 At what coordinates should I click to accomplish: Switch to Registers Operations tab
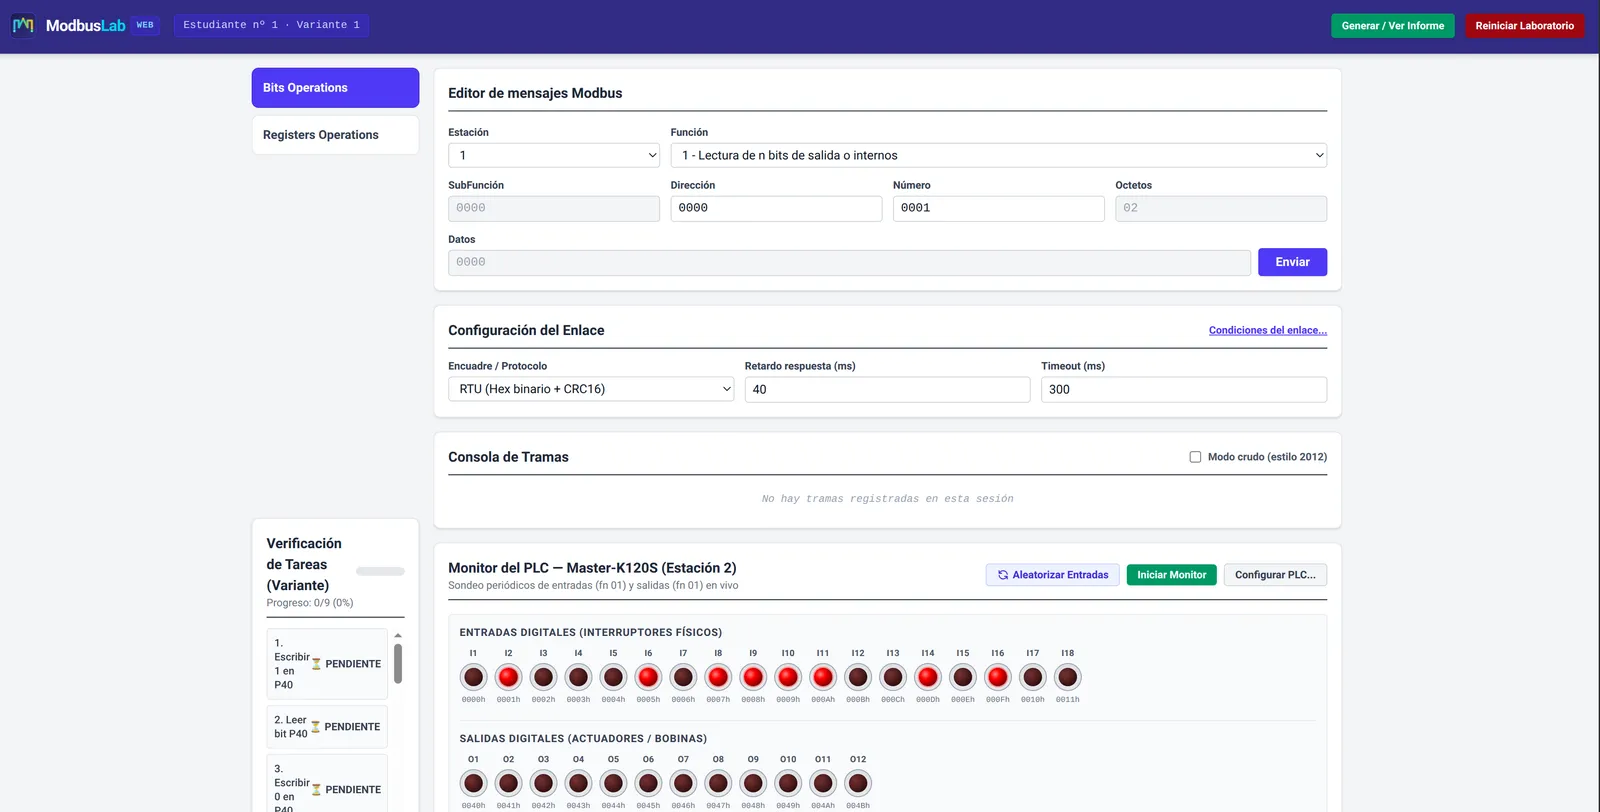335,135
